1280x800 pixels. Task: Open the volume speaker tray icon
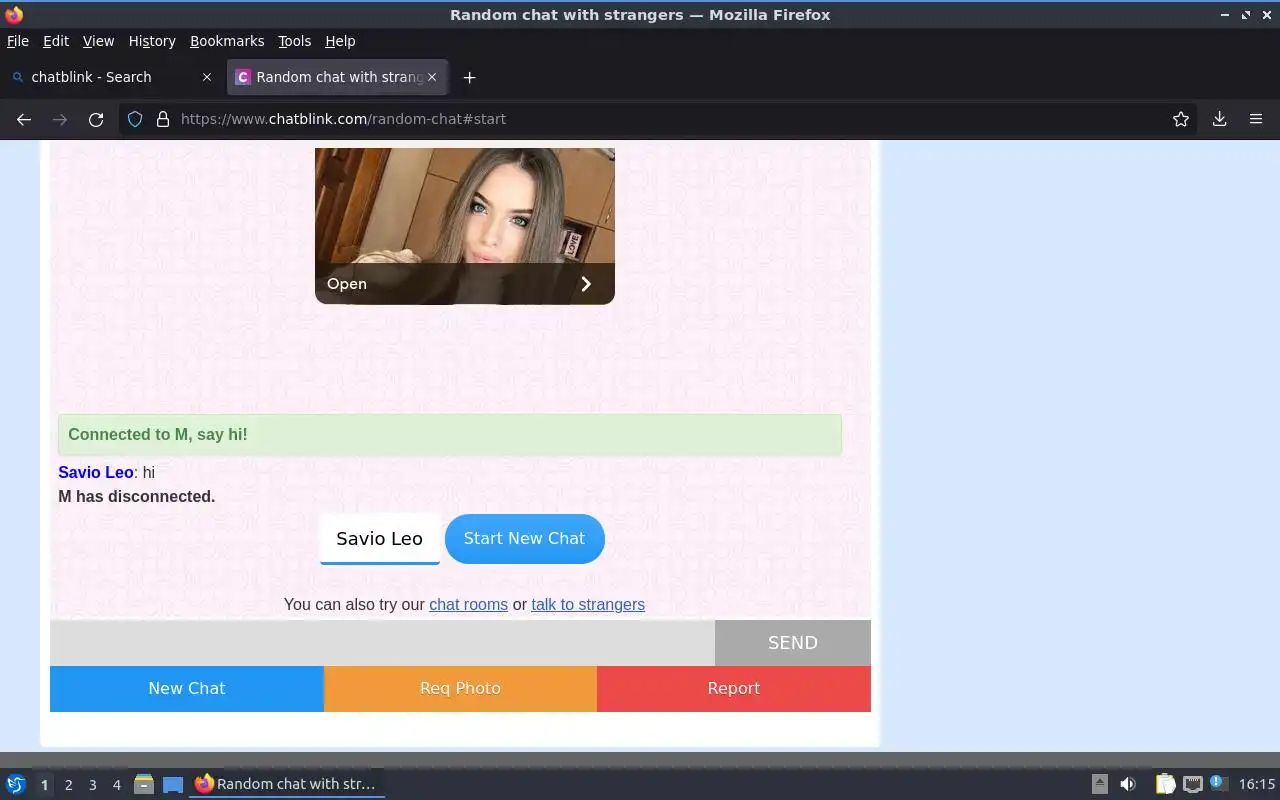pyautogui.click(x=1128, y=785)
